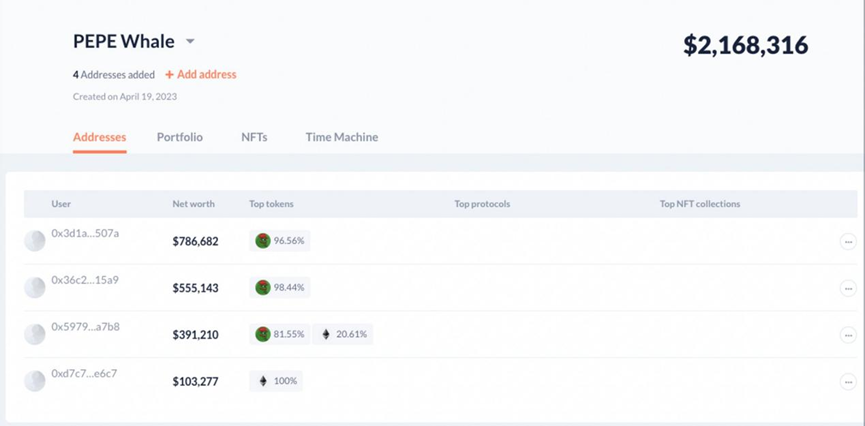Click the total value $2,168,316

745,45
